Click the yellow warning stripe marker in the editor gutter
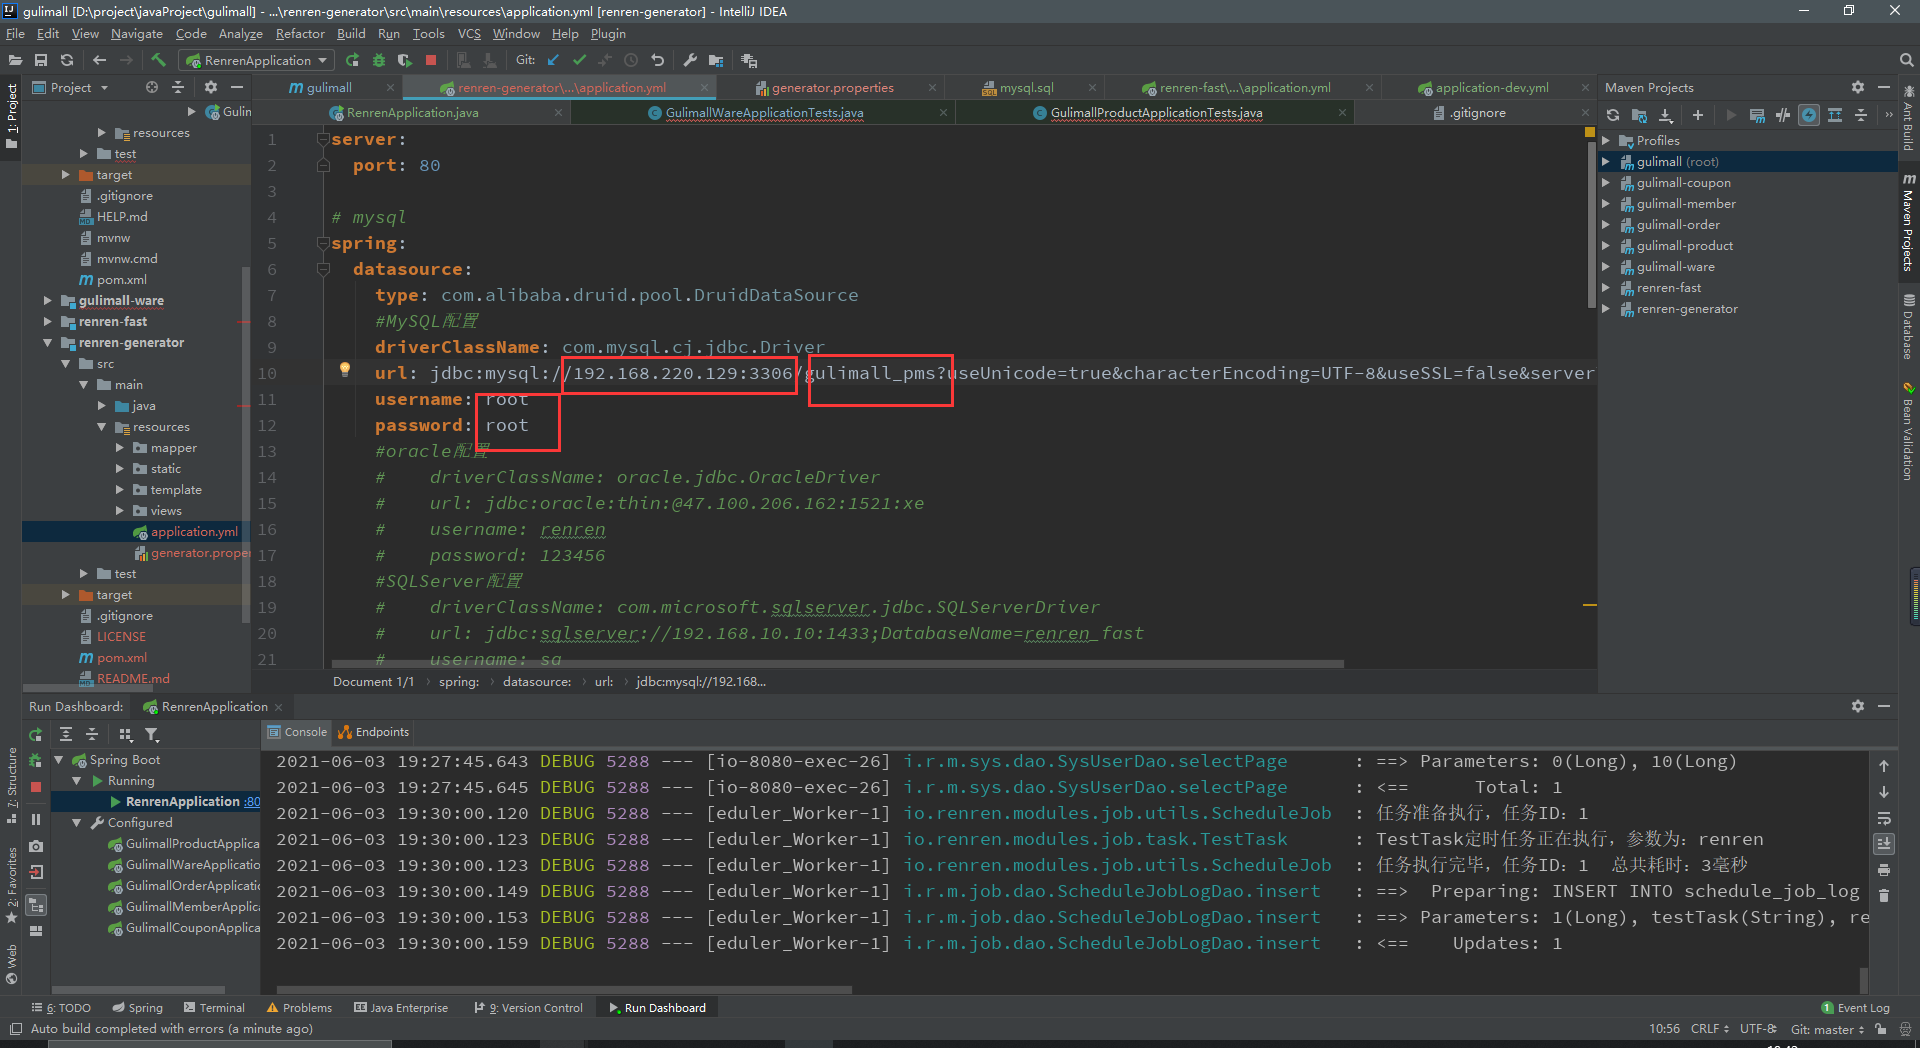 [x=1590, y=605]
